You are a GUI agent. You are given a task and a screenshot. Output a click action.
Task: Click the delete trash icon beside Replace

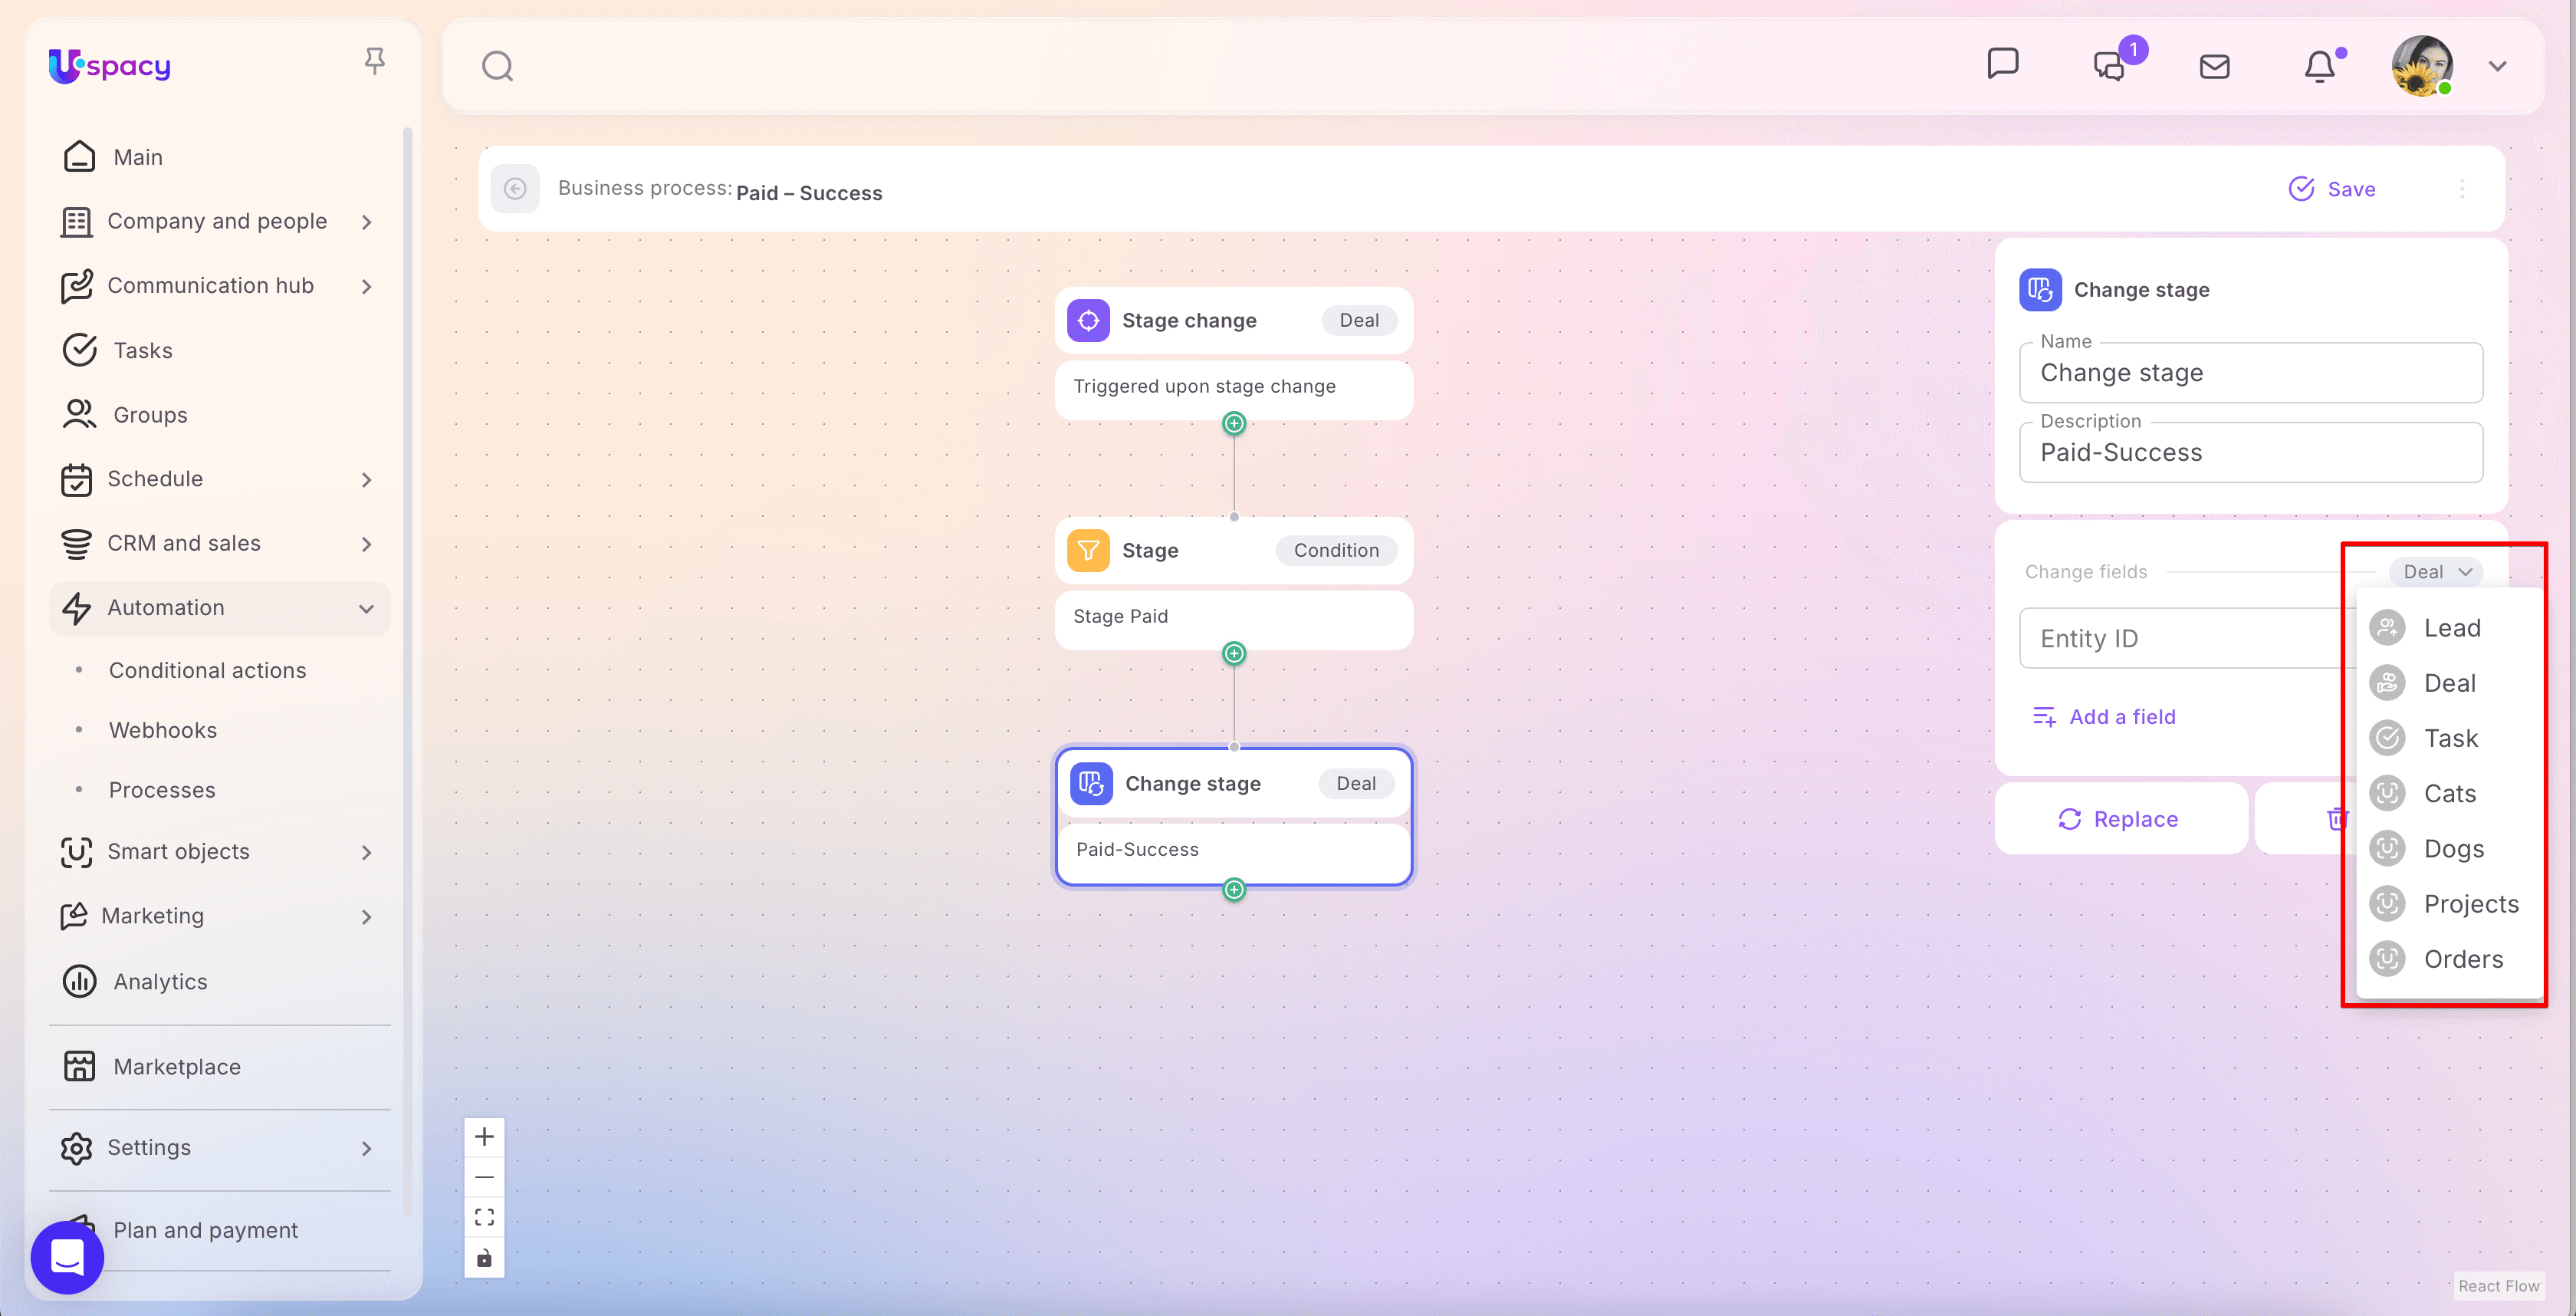coord(2334,819)
